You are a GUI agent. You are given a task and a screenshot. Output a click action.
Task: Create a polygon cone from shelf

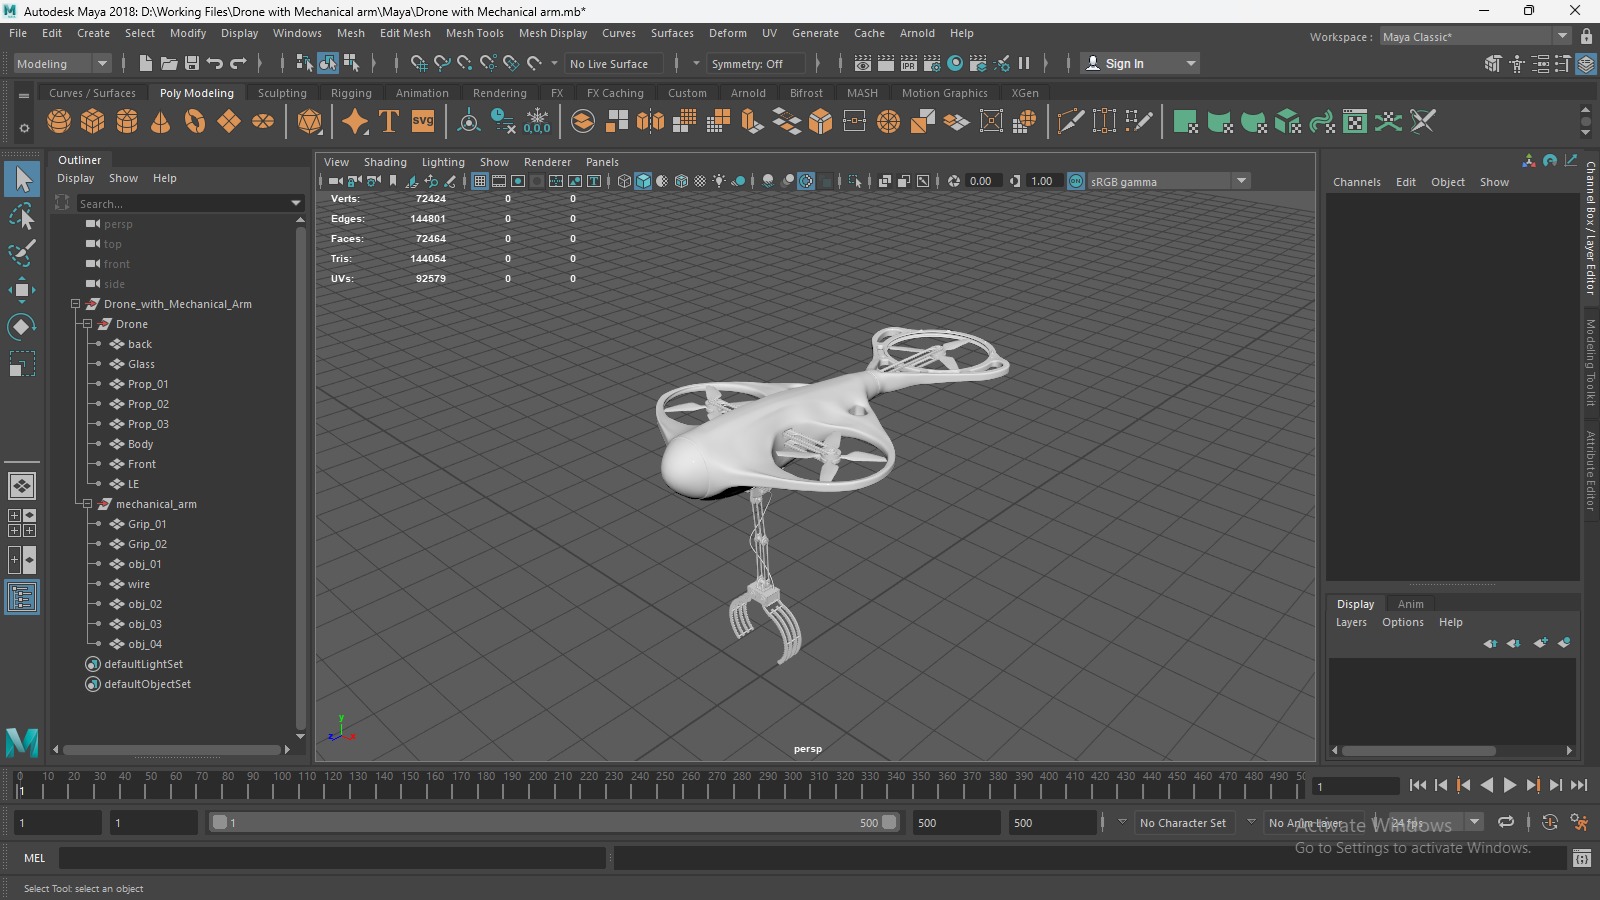(161, 122)
